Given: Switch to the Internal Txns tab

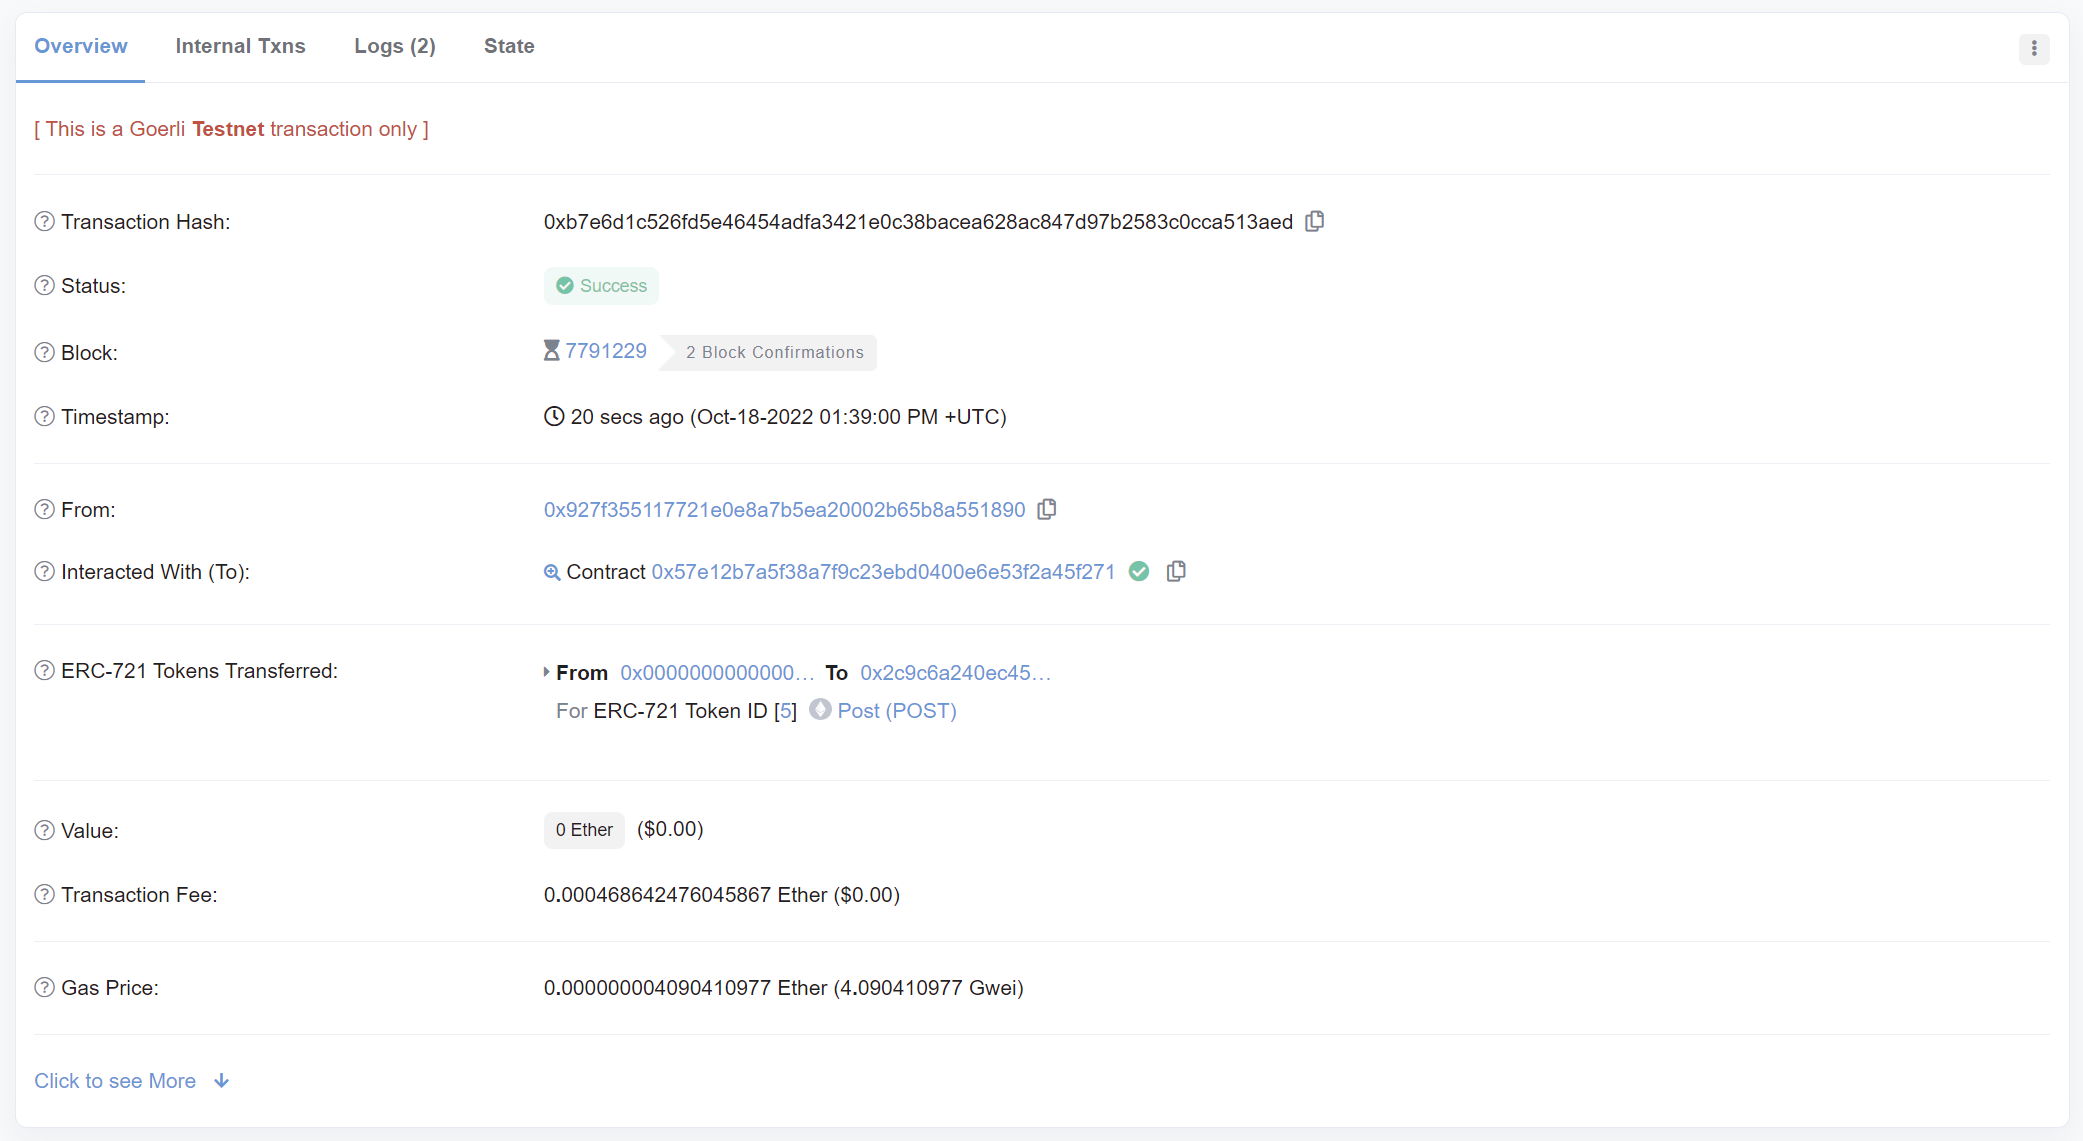Looking at the screenshot, I should (x=239, y=45).
